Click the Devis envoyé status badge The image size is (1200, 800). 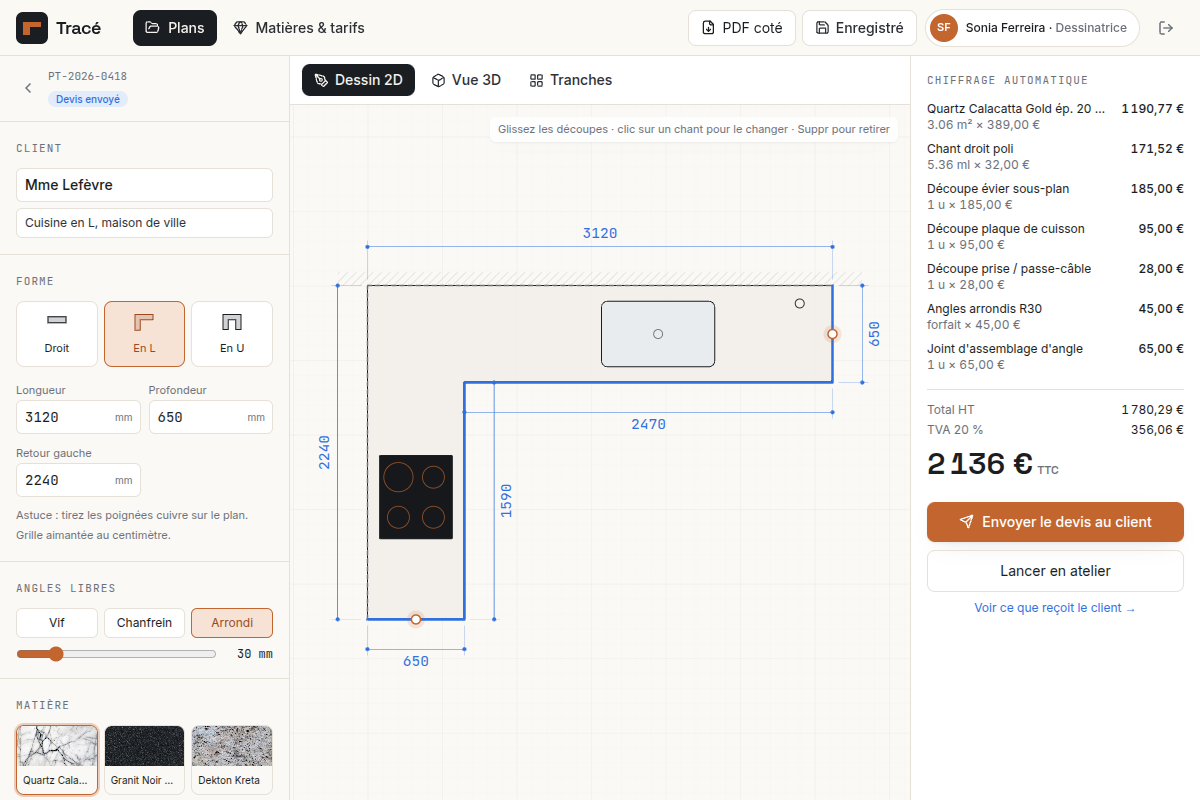point(88,99)
